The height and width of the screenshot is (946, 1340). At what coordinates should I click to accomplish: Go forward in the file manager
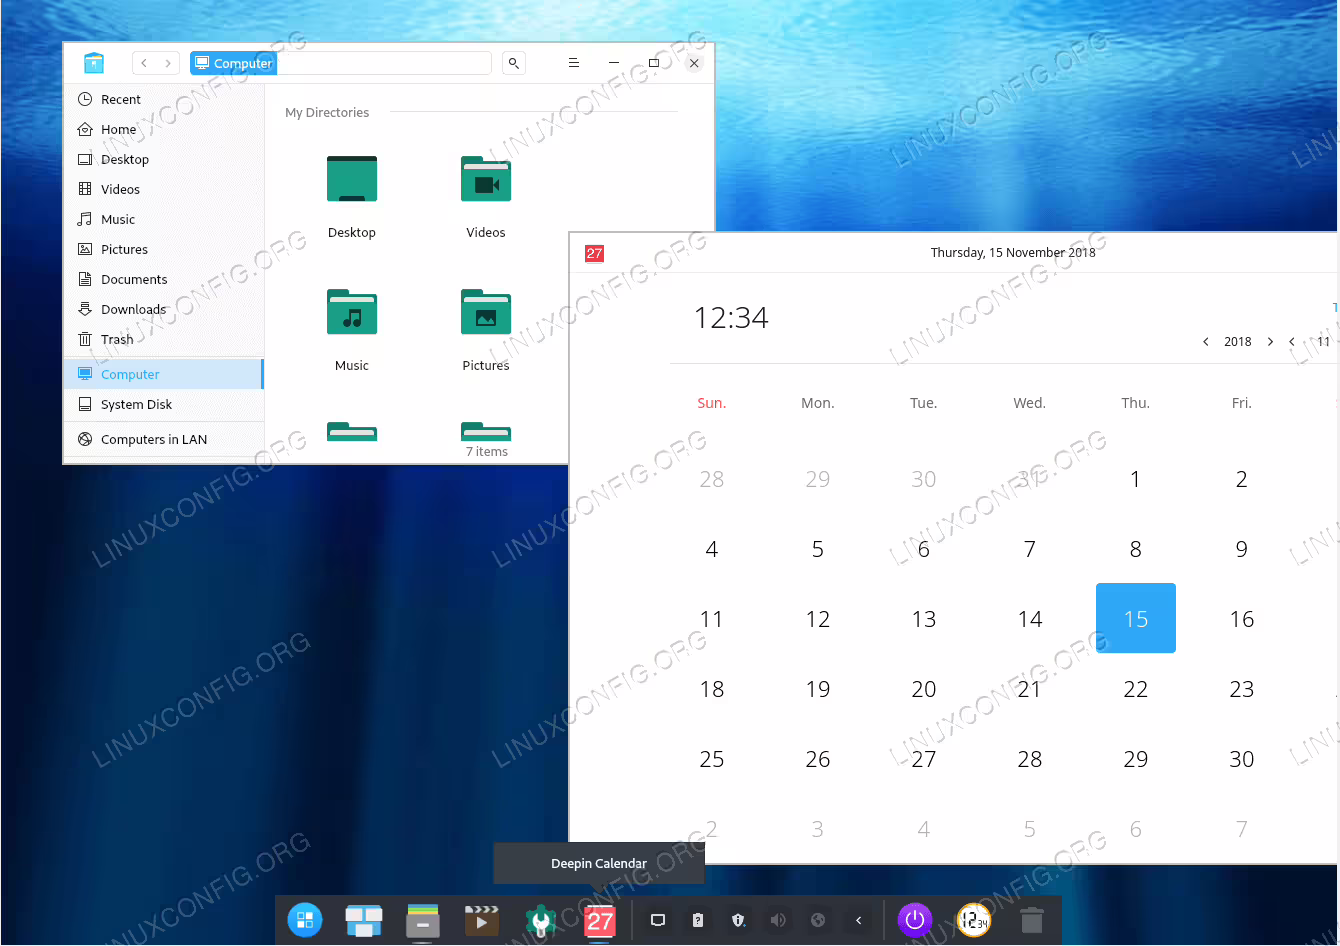tap(168, 63)
